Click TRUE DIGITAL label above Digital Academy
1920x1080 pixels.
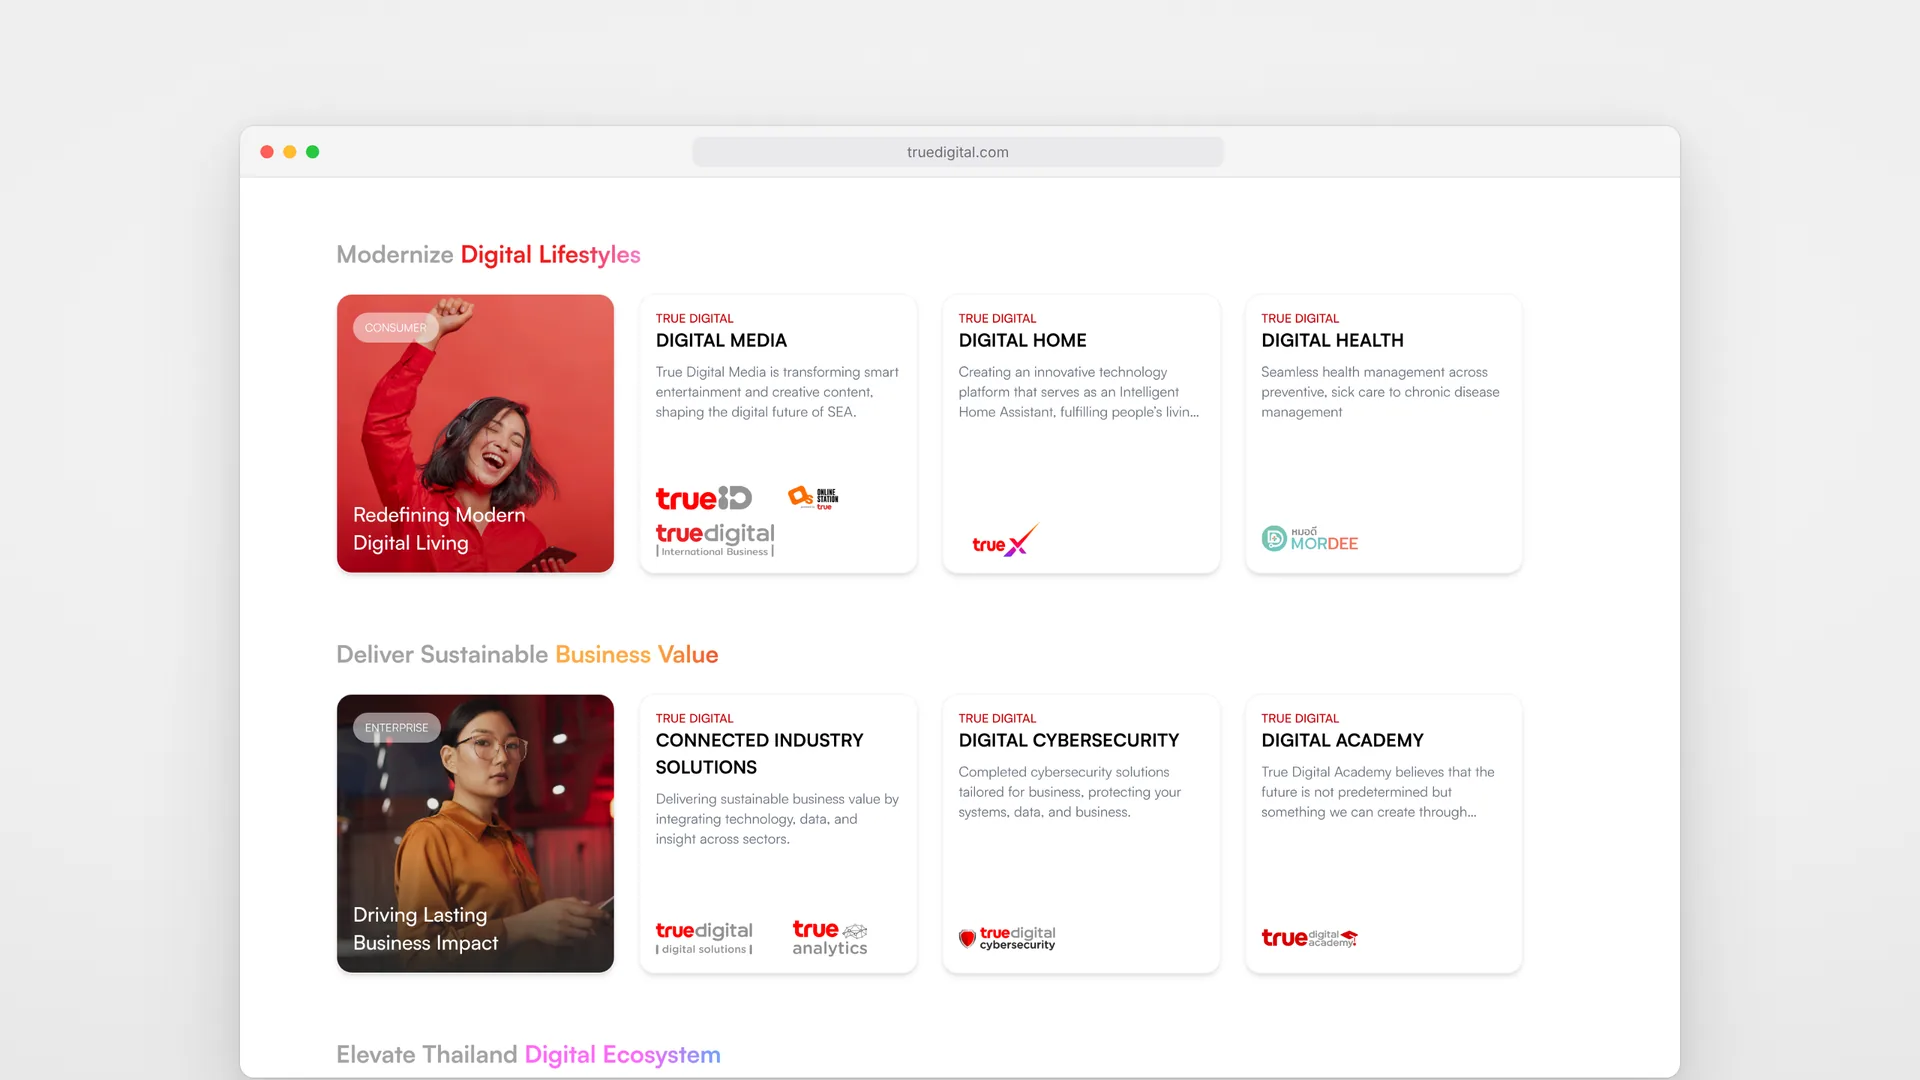pos(1299,719)
